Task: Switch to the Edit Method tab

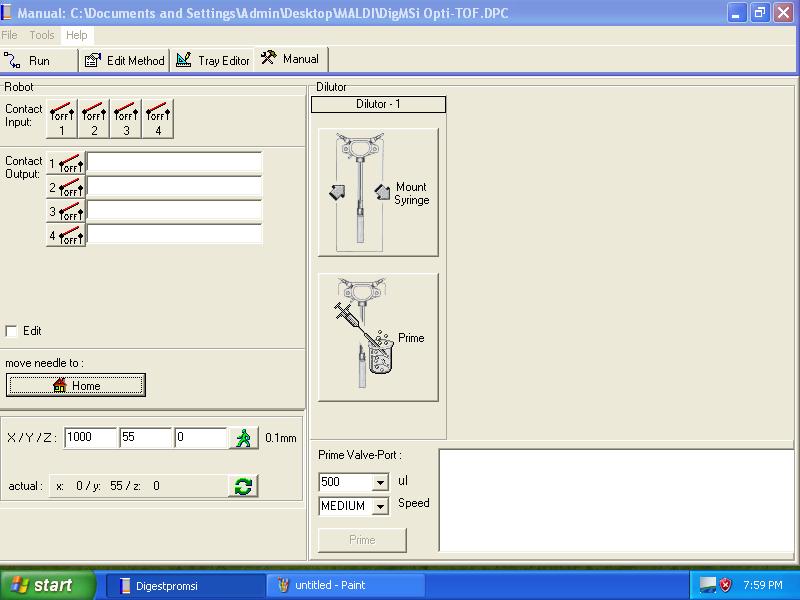Action: pos(125,60)
